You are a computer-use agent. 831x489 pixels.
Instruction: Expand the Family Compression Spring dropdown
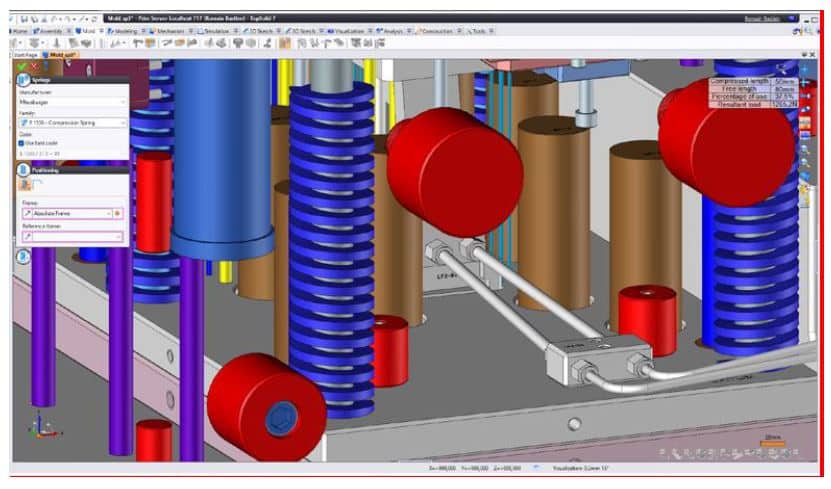coord(72,123)
